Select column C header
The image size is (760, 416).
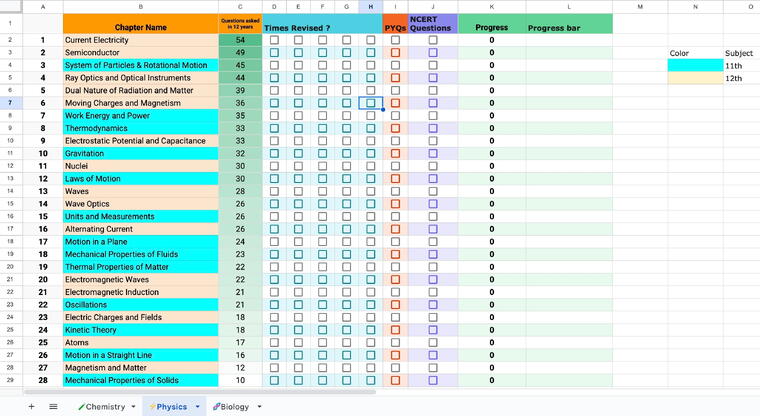click(x=240, y=7)
